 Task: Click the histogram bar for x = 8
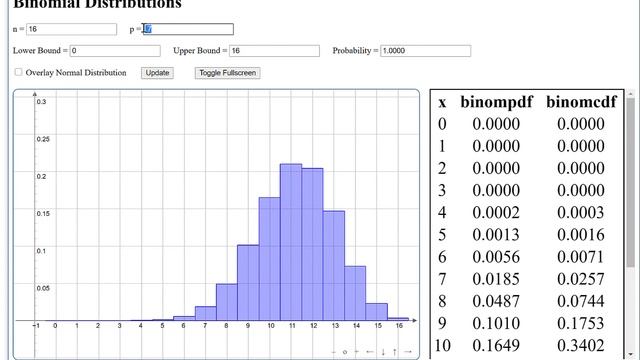click(227, 302)
